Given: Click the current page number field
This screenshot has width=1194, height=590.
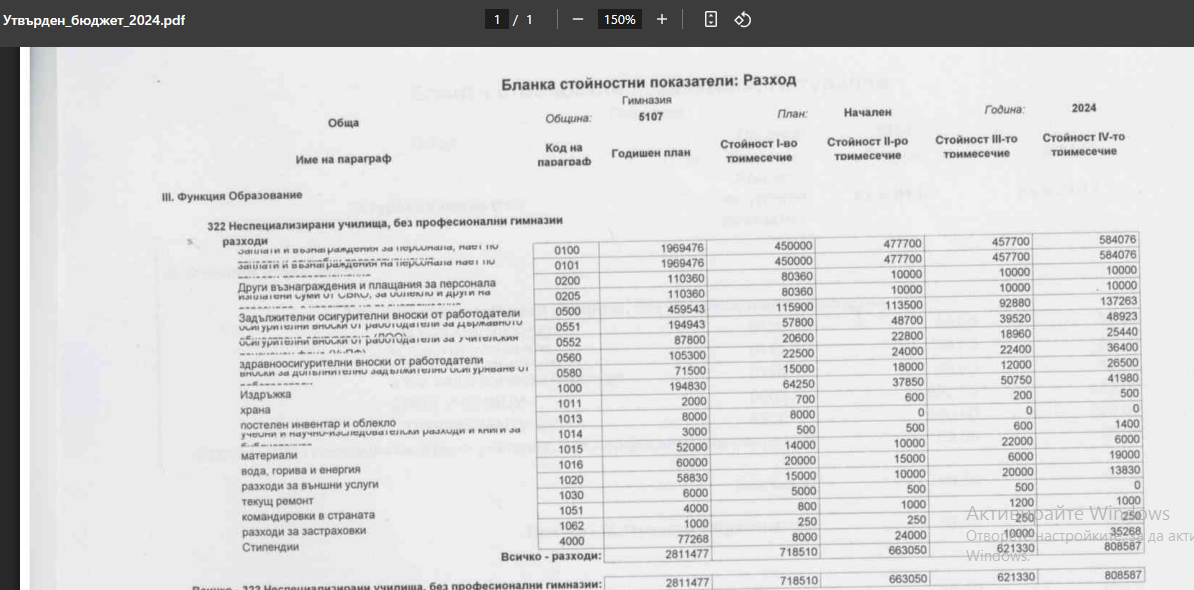Looking at the screenshot, I should click(x=496, y=20).
